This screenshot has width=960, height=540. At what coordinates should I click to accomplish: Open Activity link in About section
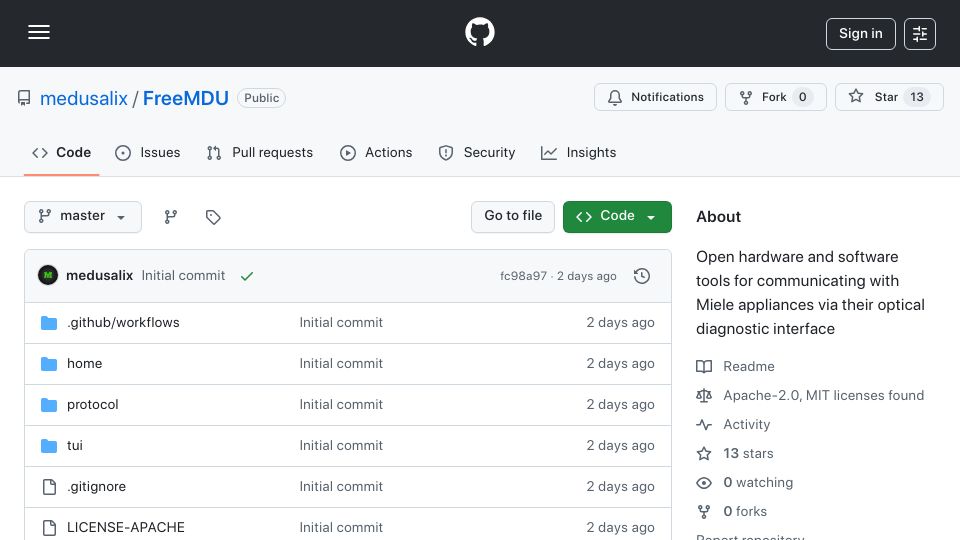click(x=746, y=424)
